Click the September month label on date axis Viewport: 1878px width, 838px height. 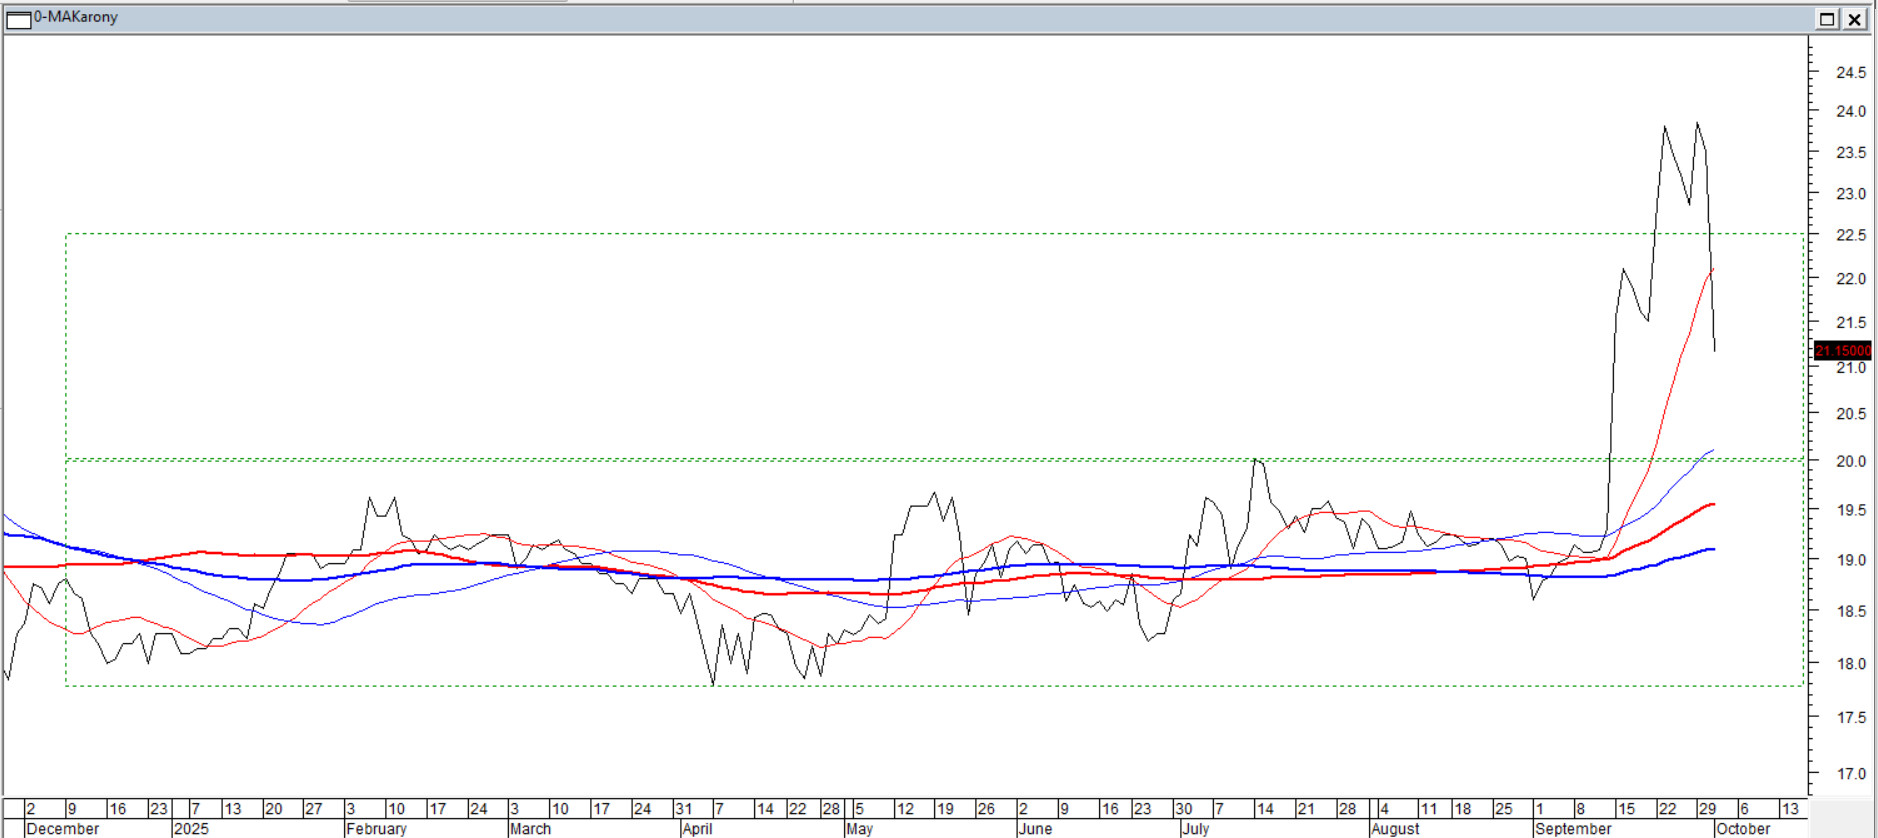(x=1572, y=829)
